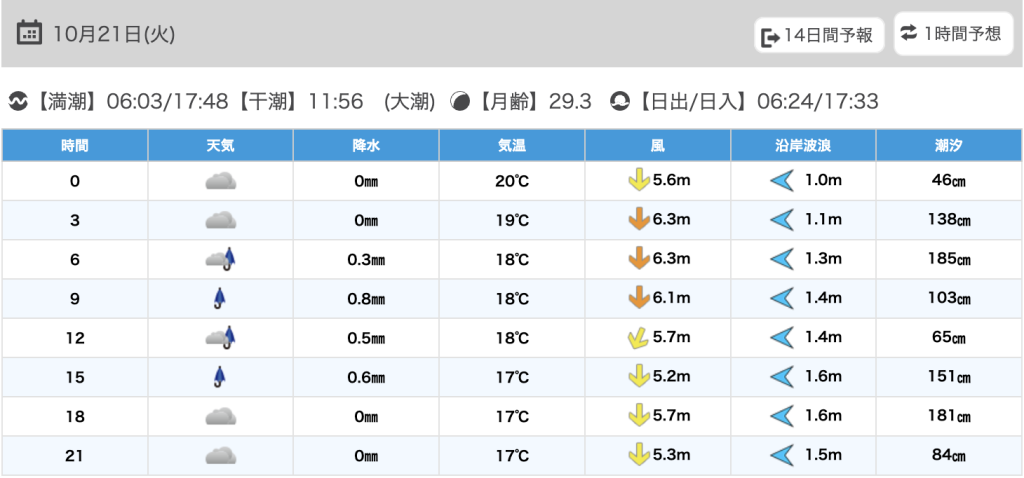Select the 潮汐 column header
The width and height of the screenshot is (1024, 478).
pyautogui.click(x=949, y=145)
